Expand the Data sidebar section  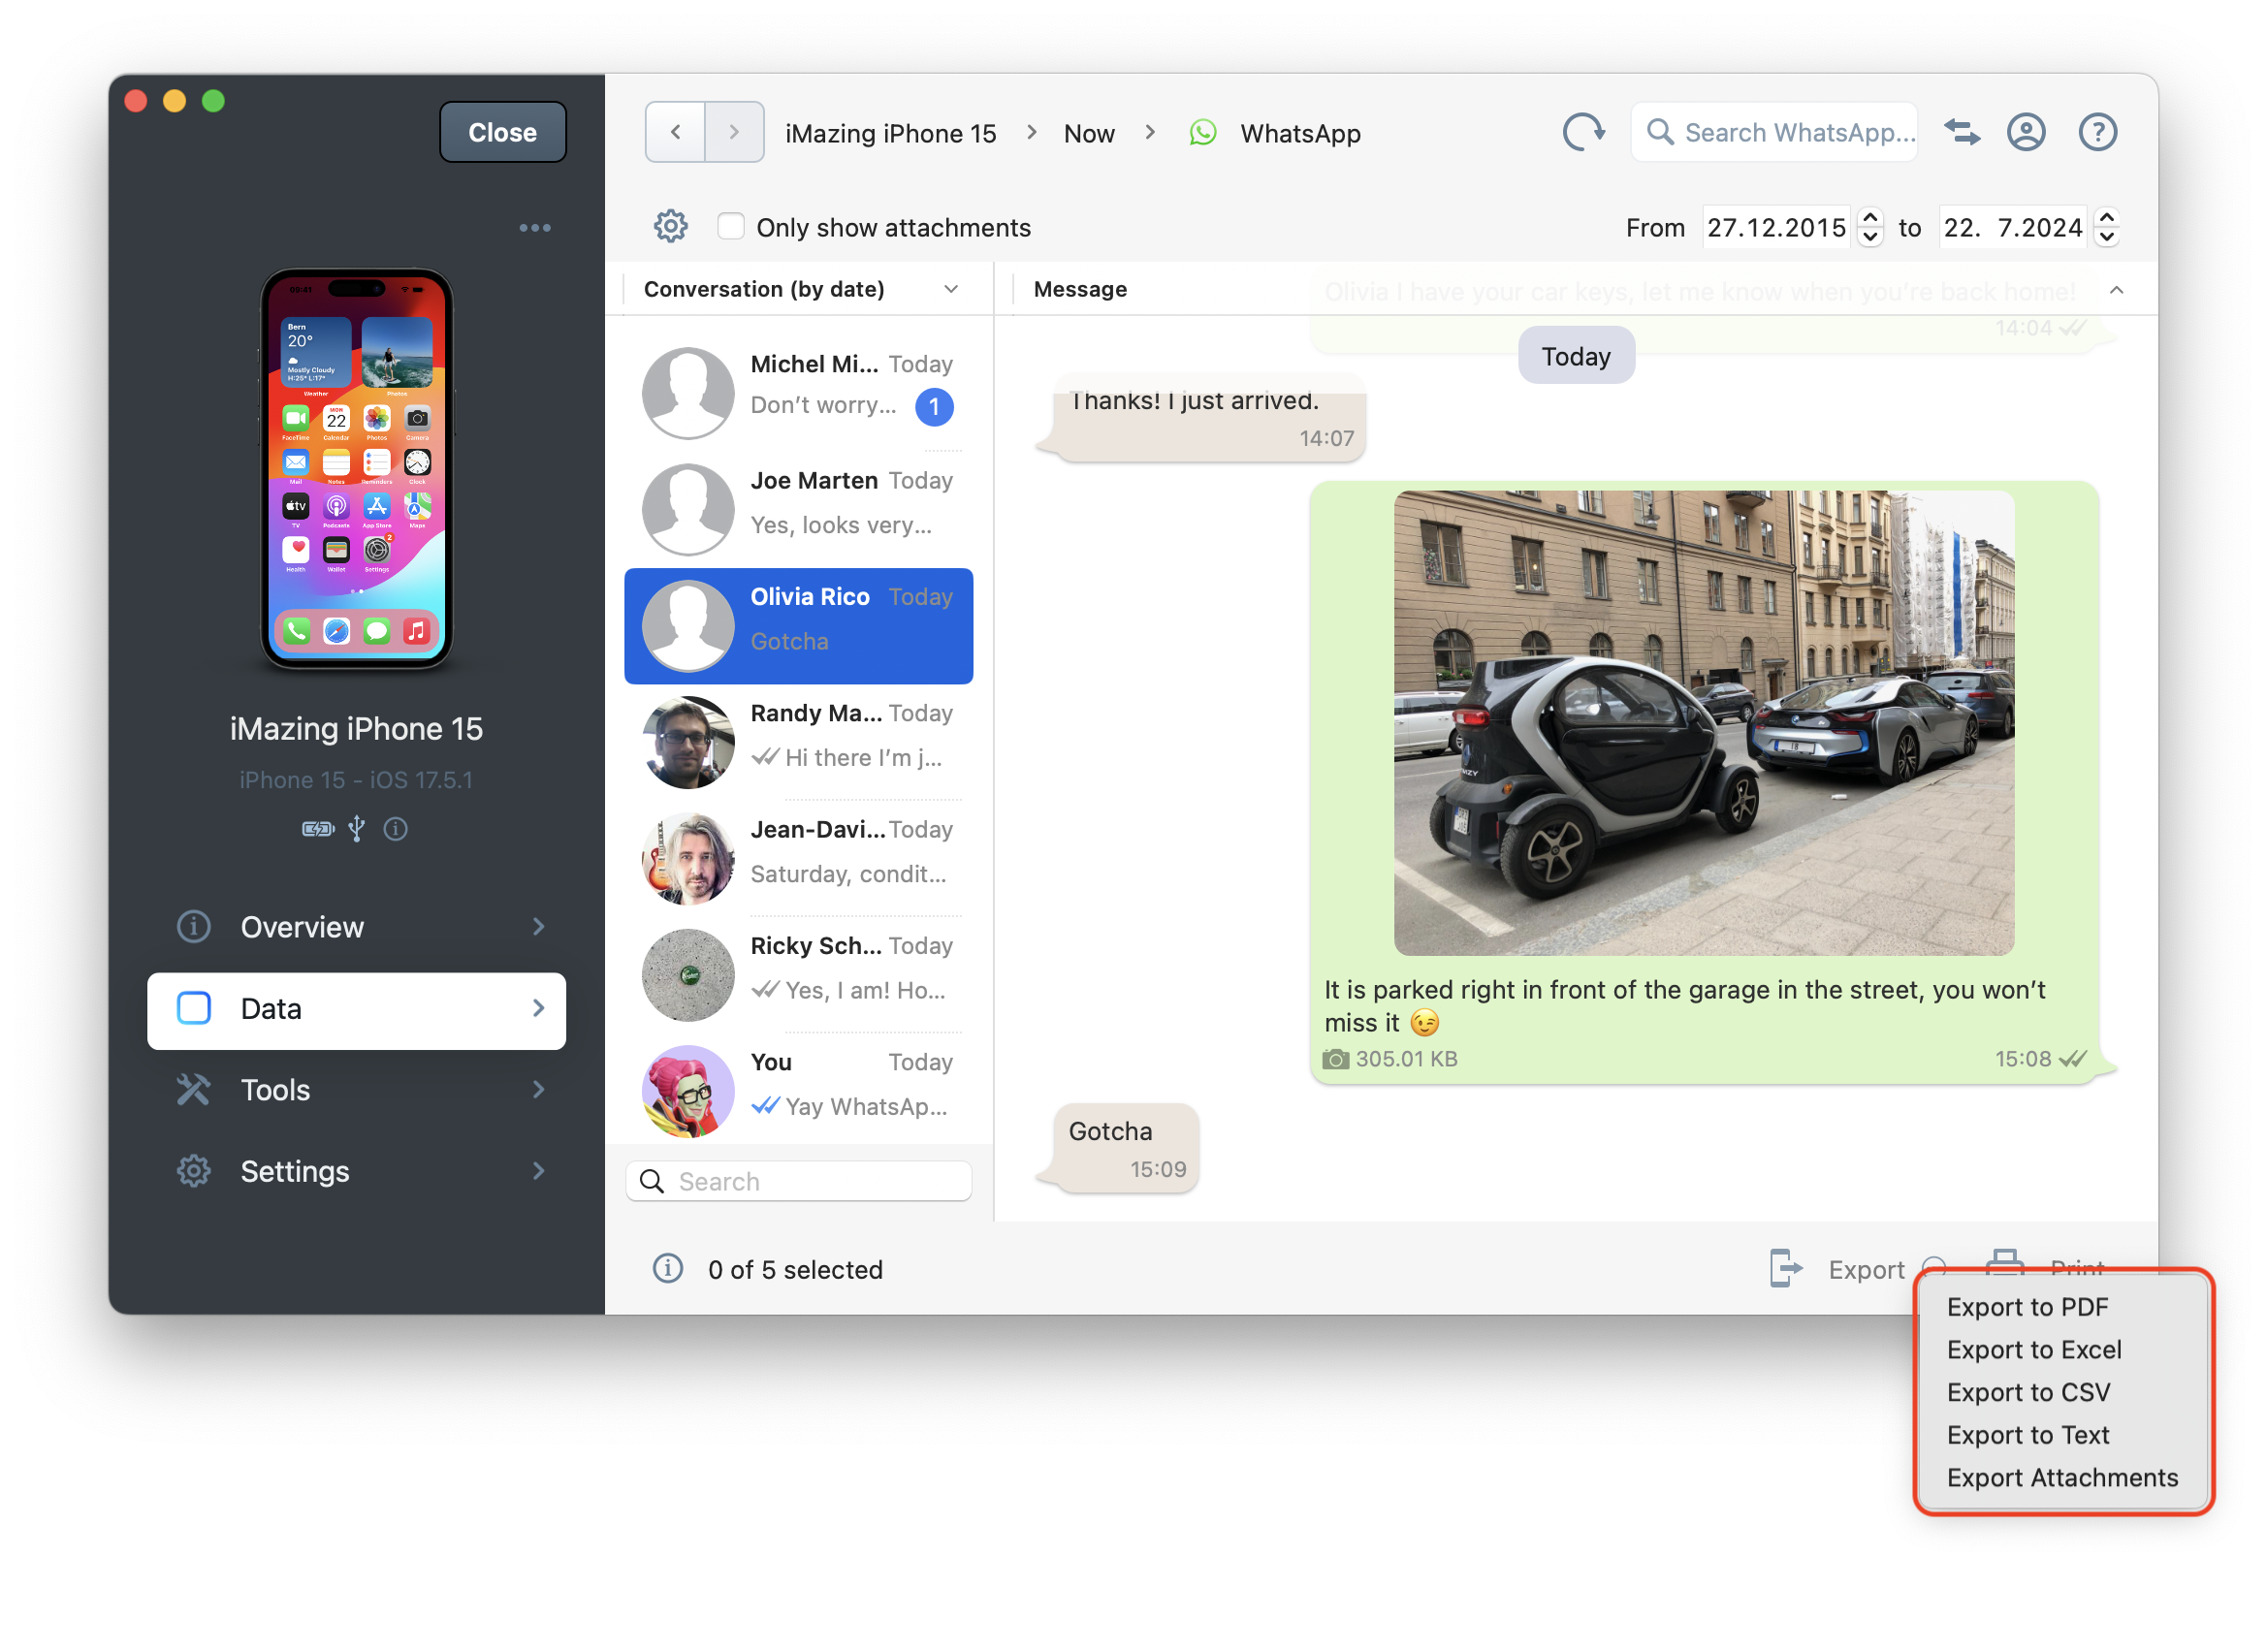click(x=538, y=1008)
